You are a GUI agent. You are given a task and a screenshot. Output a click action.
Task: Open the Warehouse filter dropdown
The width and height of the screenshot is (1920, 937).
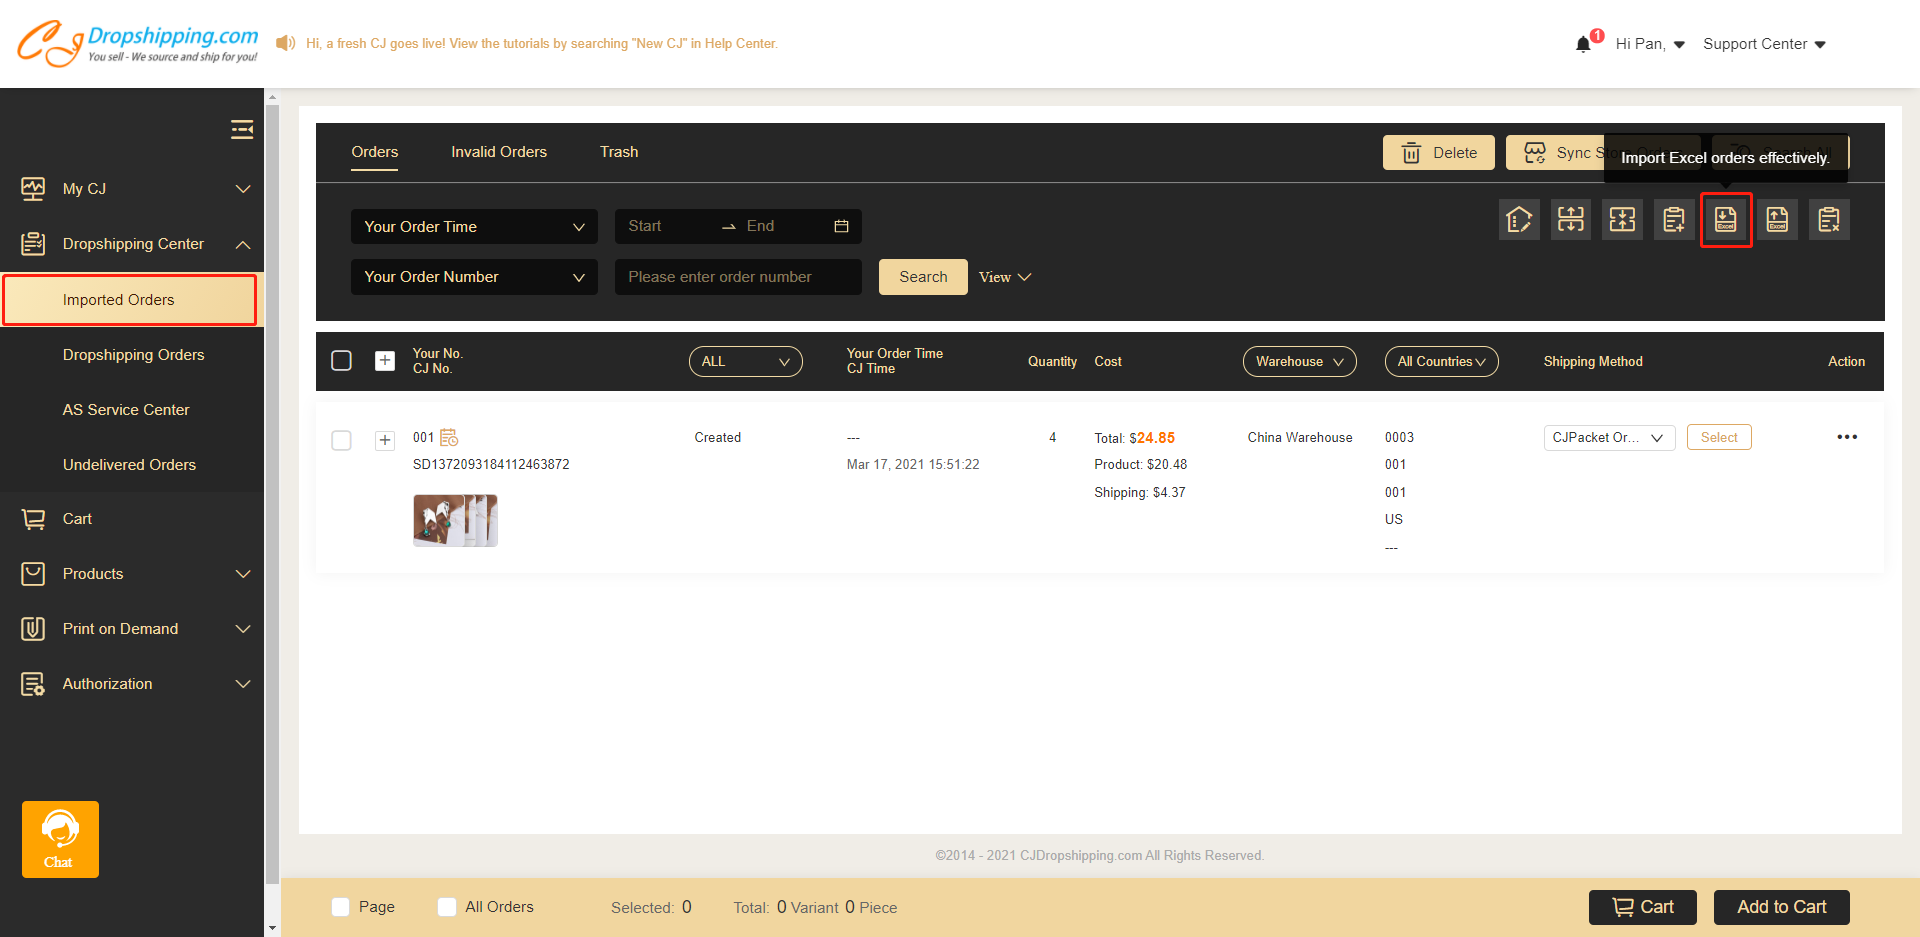click(1299, 361)
